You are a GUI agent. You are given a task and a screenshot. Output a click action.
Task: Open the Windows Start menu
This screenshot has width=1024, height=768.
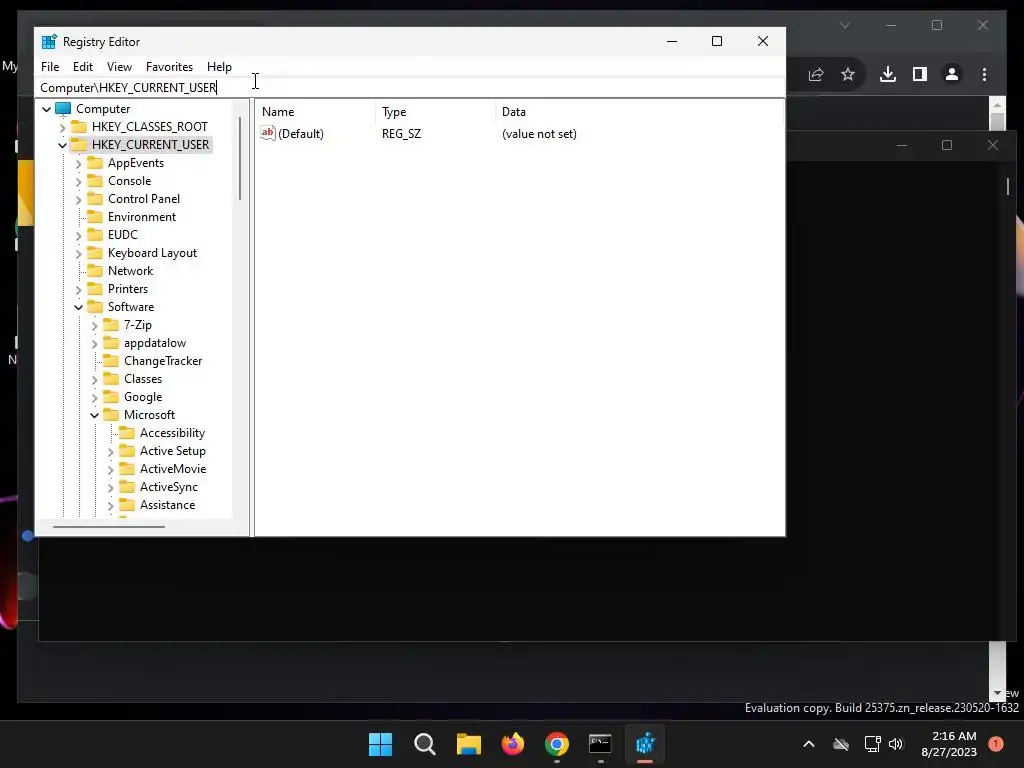pos(381,744)
